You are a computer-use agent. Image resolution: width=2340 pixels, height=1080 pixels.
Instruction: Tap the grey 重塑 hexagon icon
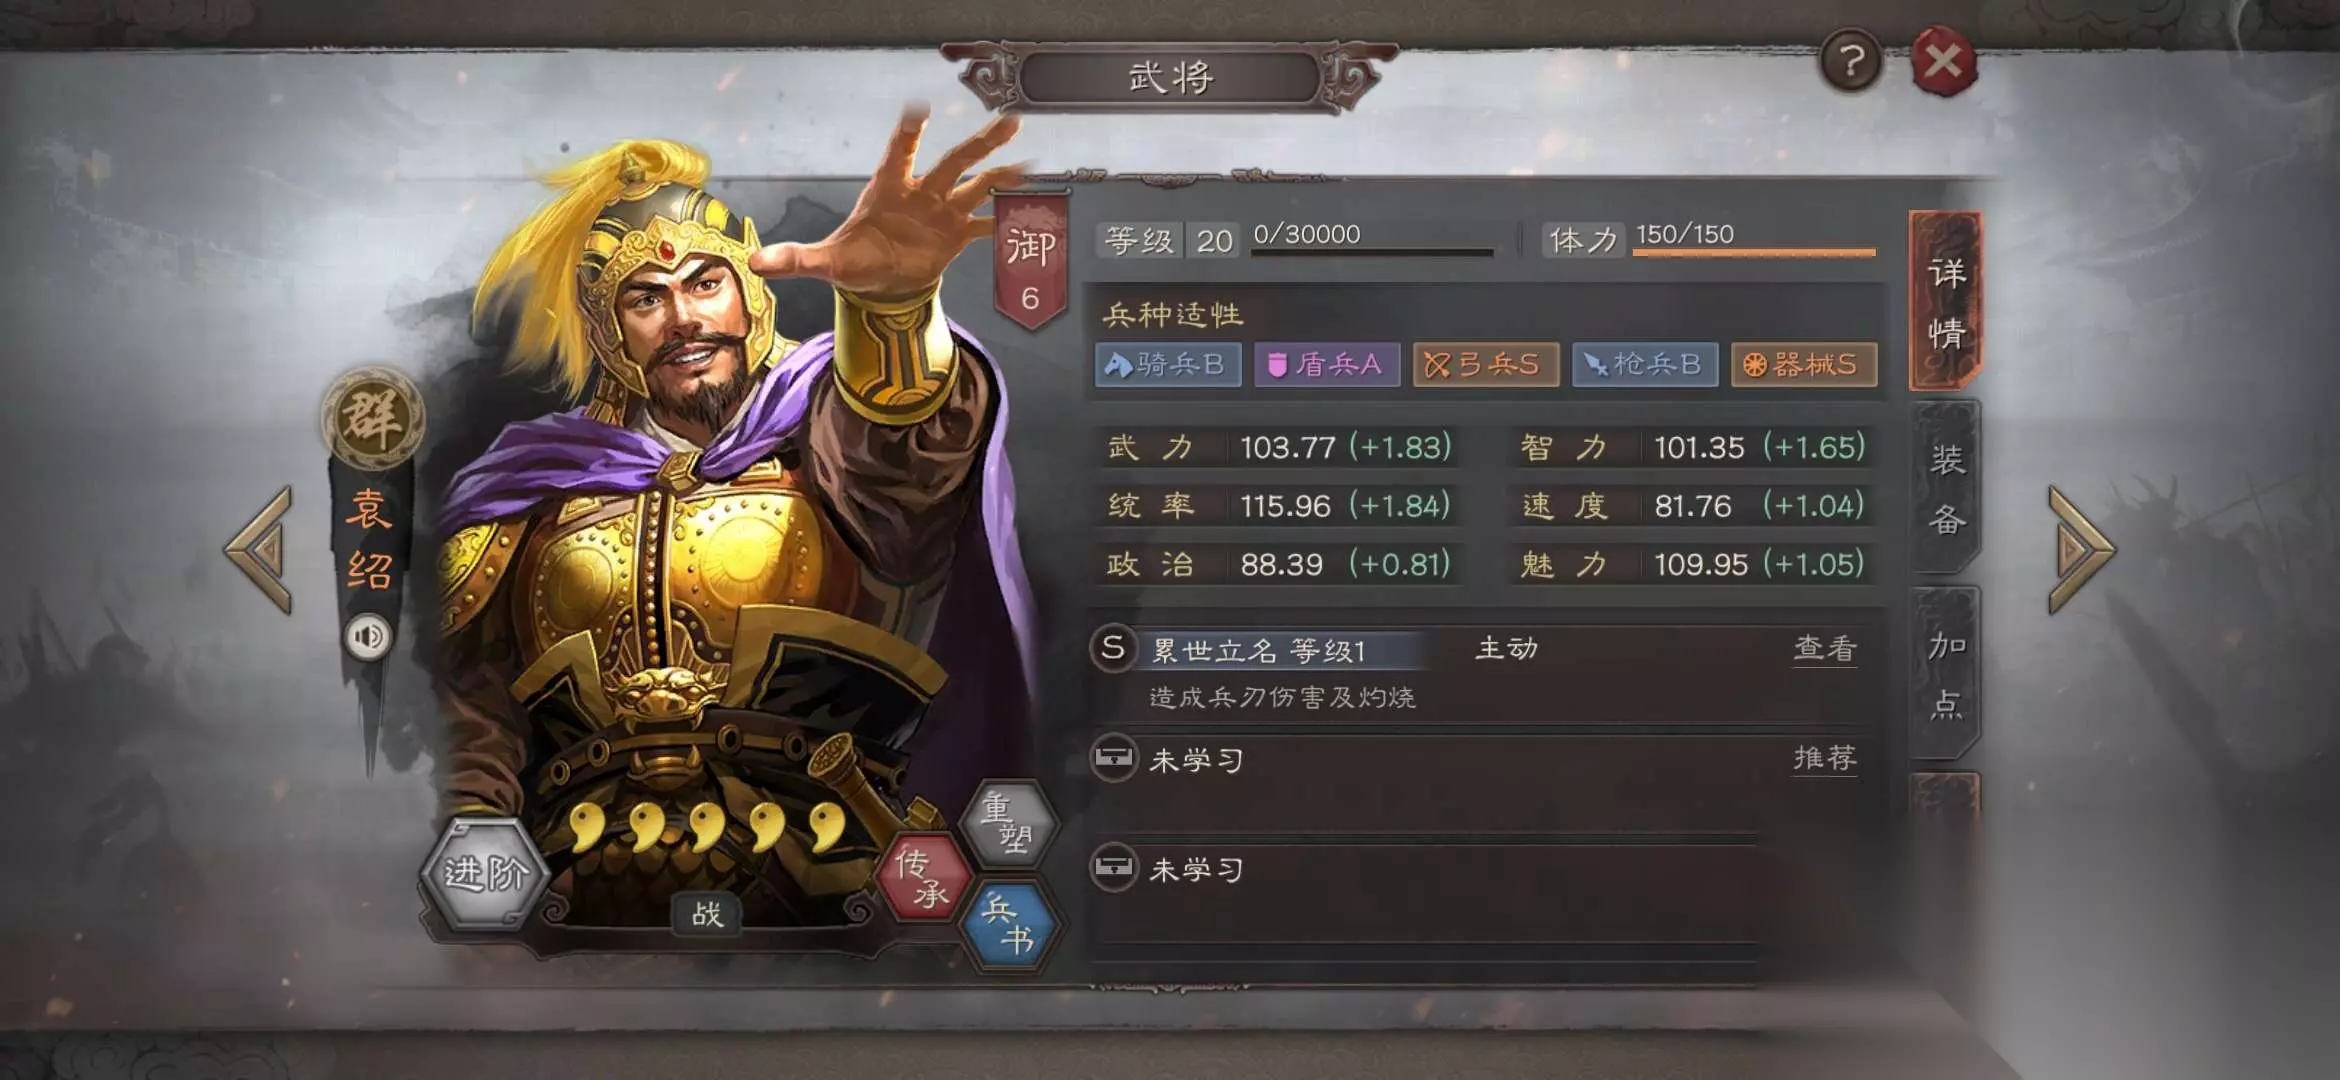[1007, 822]
